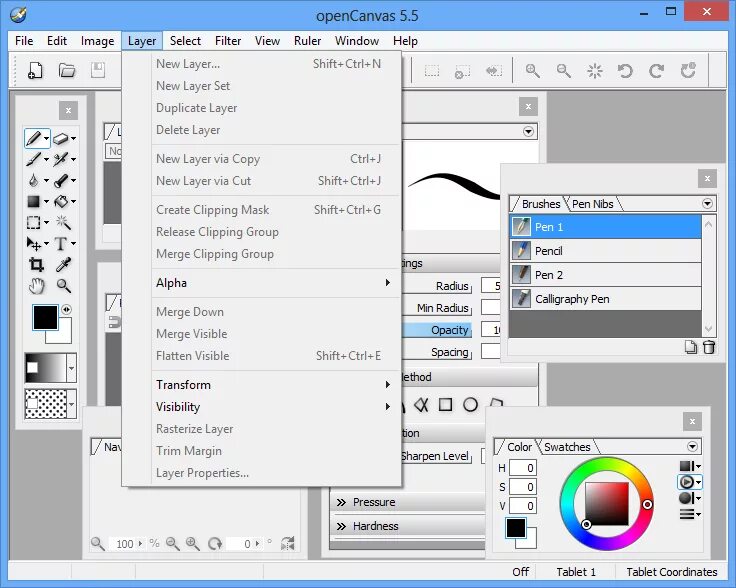
Task: Click the color wheel mode icon in Color panel
Action: pos(689,482)
